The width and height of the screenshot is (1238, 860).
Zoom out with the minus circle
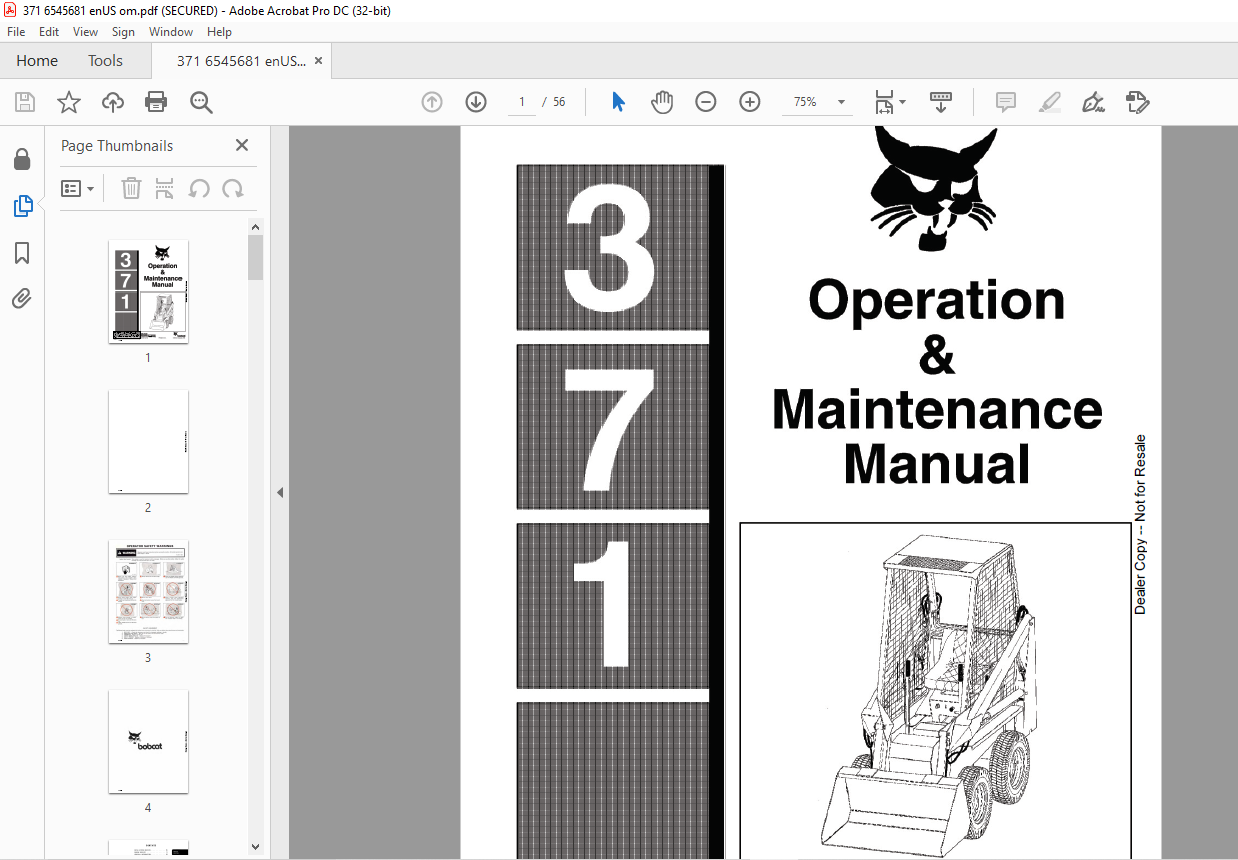(706, 102)
